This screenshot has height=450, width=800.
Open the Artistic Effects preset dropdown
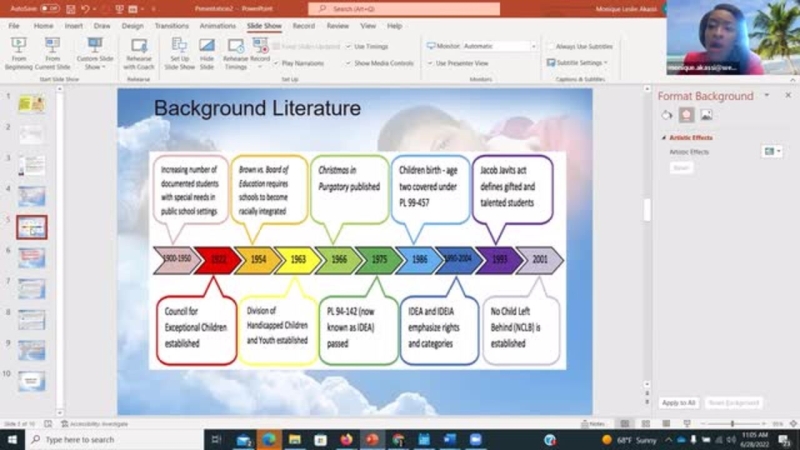click(771, 152)
